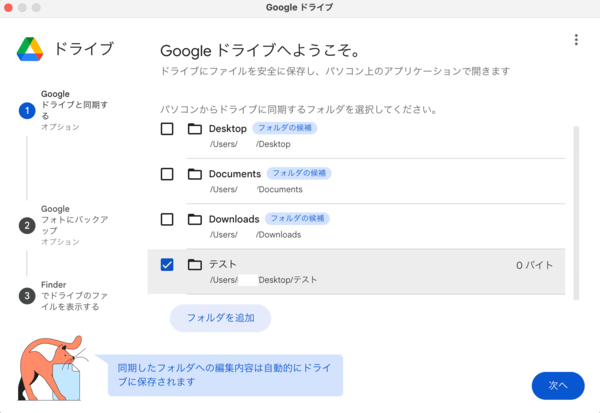Click the blue tip bubble about 同期したフォルダ
The height and width of the screenshot is (413, 600).
click(x=225, y=375)
